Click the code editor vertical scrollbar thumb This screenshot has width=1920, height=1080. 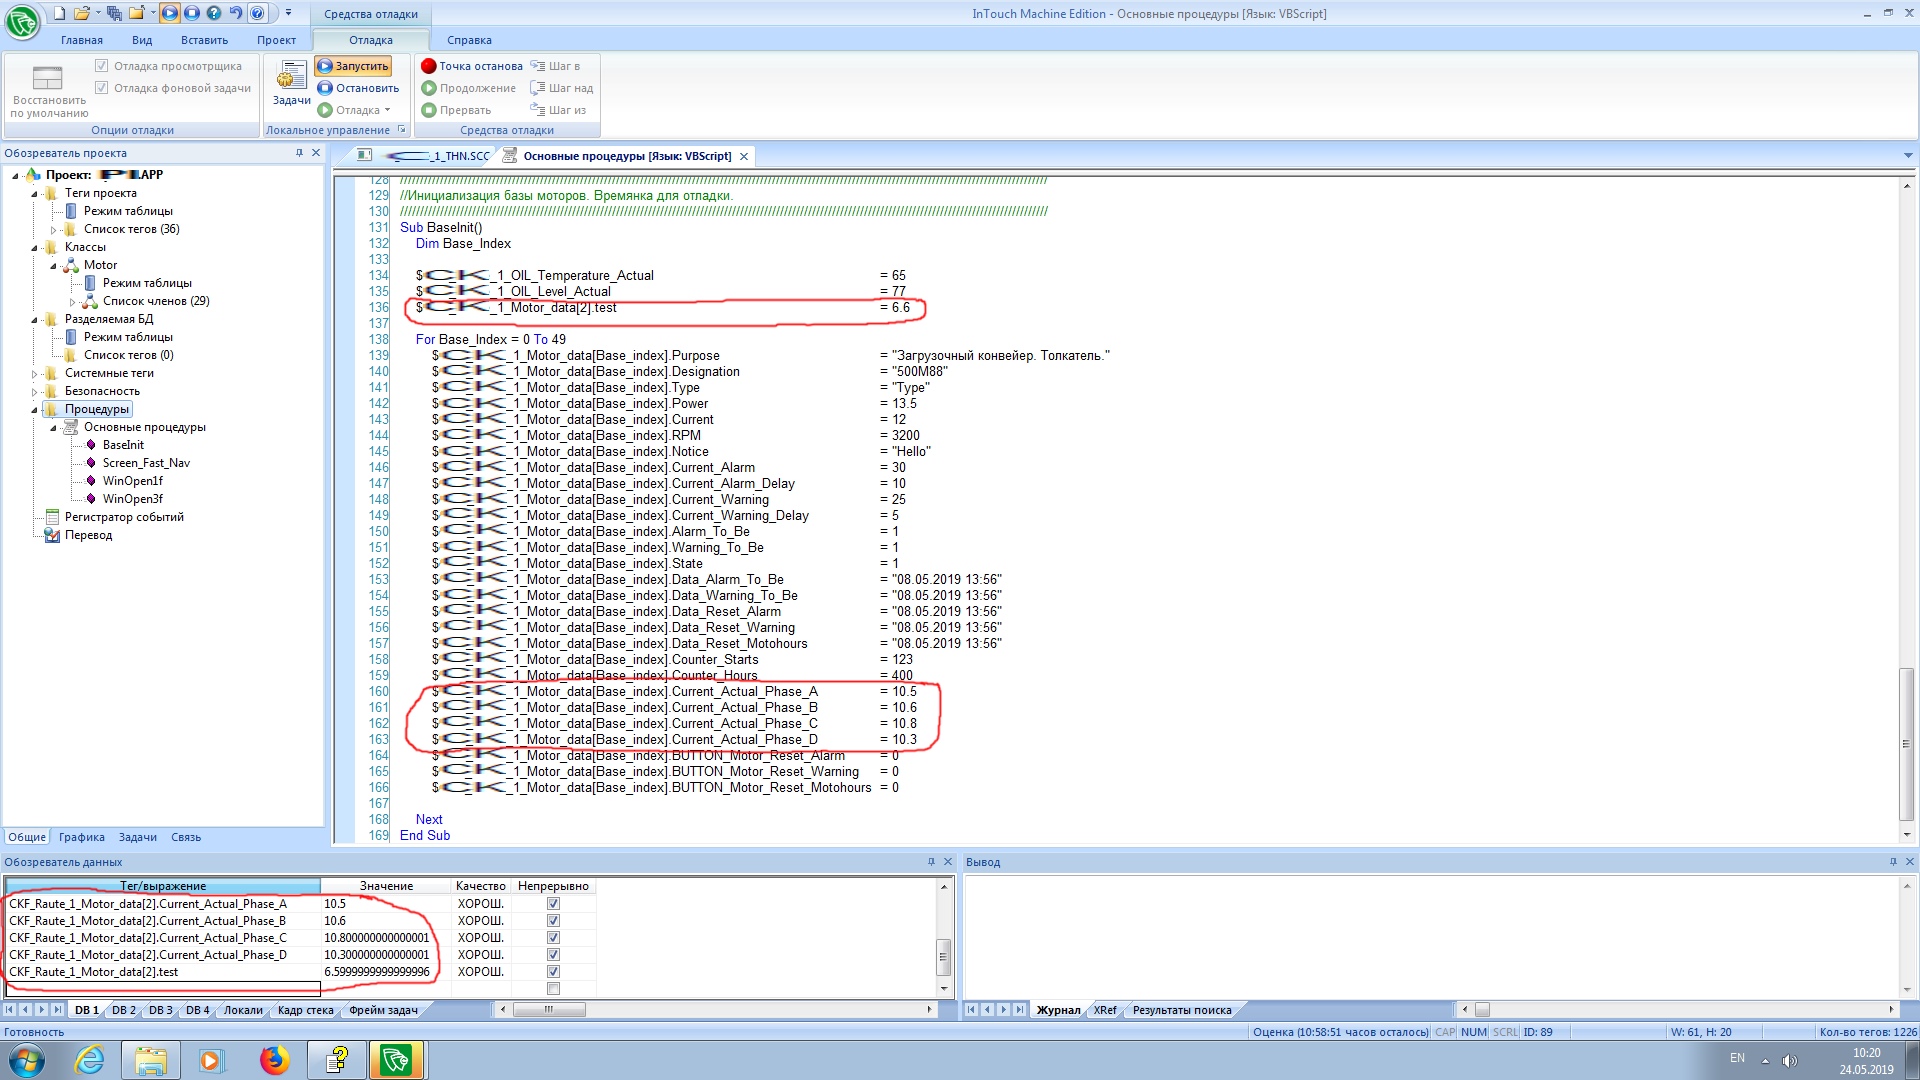pos(1906,742)
